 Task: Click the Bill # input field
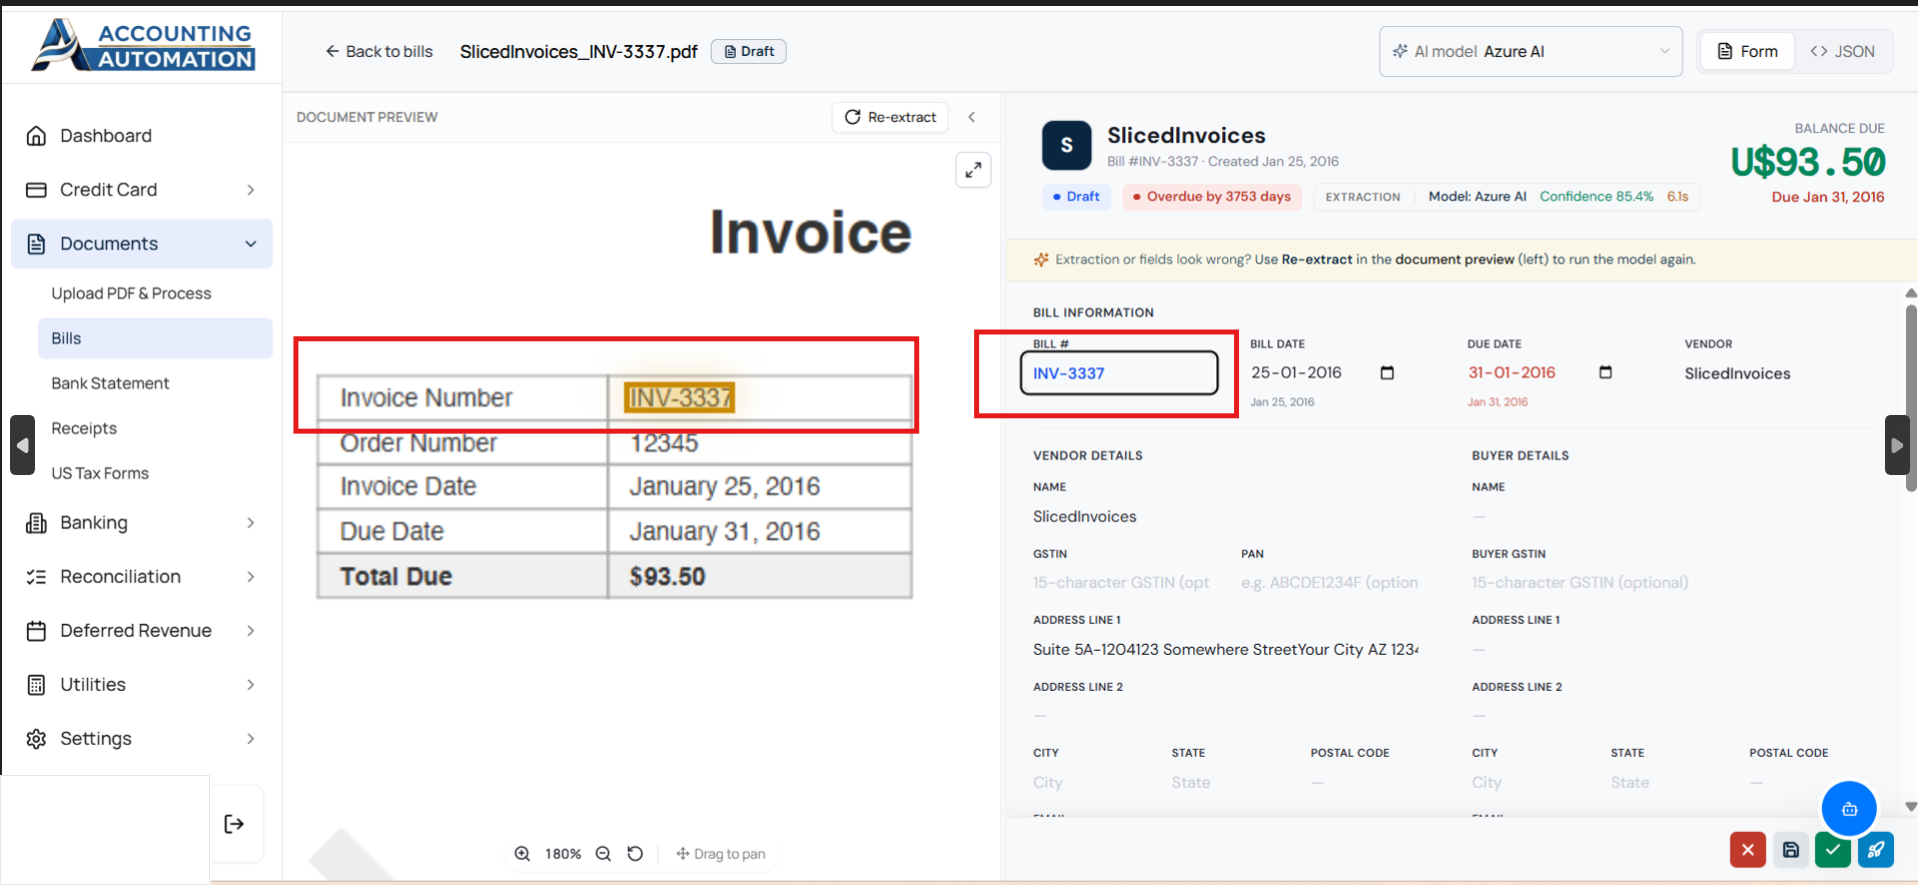coord(1119,373)
